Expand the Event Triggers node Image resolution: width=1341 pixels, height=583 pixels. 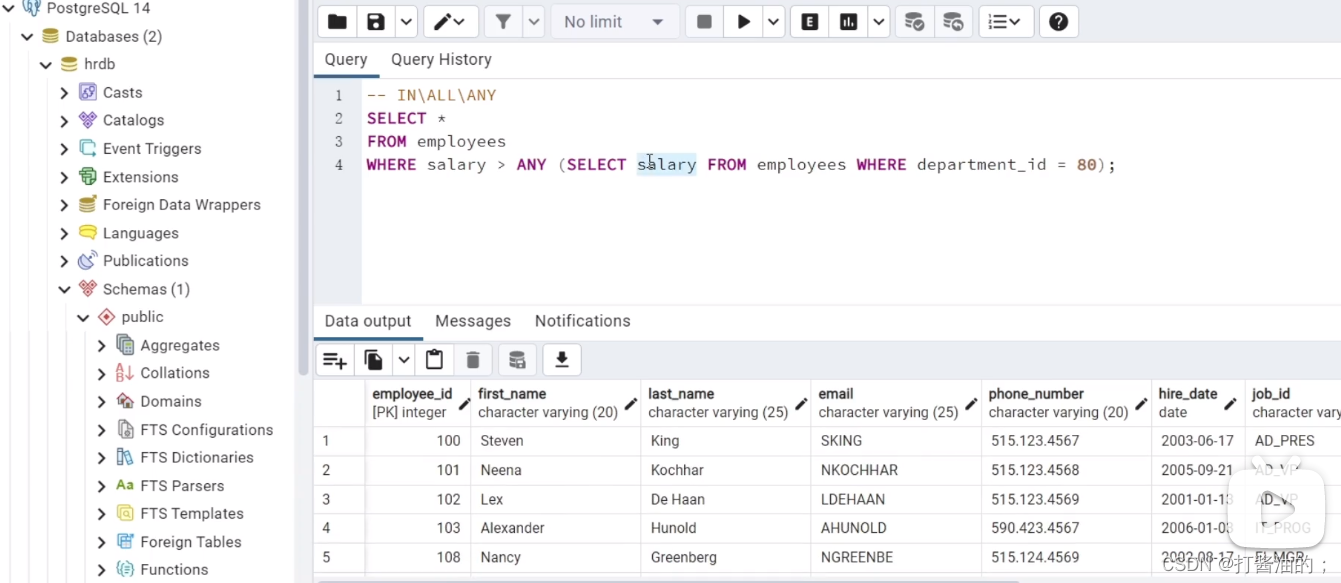click(64, 148)
